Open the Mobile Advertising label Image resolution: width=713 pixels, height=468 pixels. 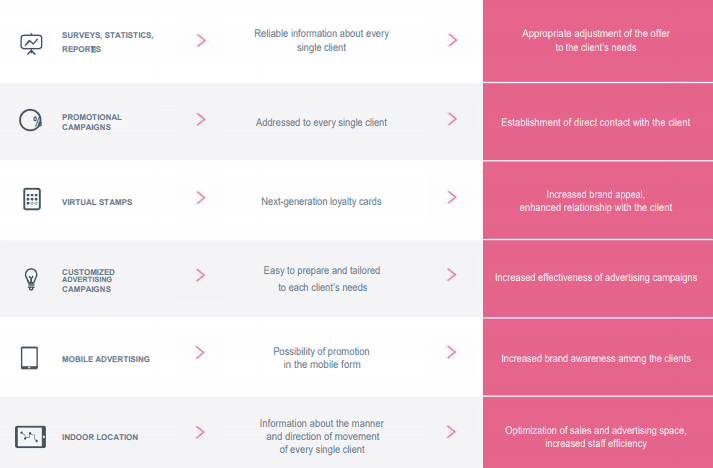(106, 358)
